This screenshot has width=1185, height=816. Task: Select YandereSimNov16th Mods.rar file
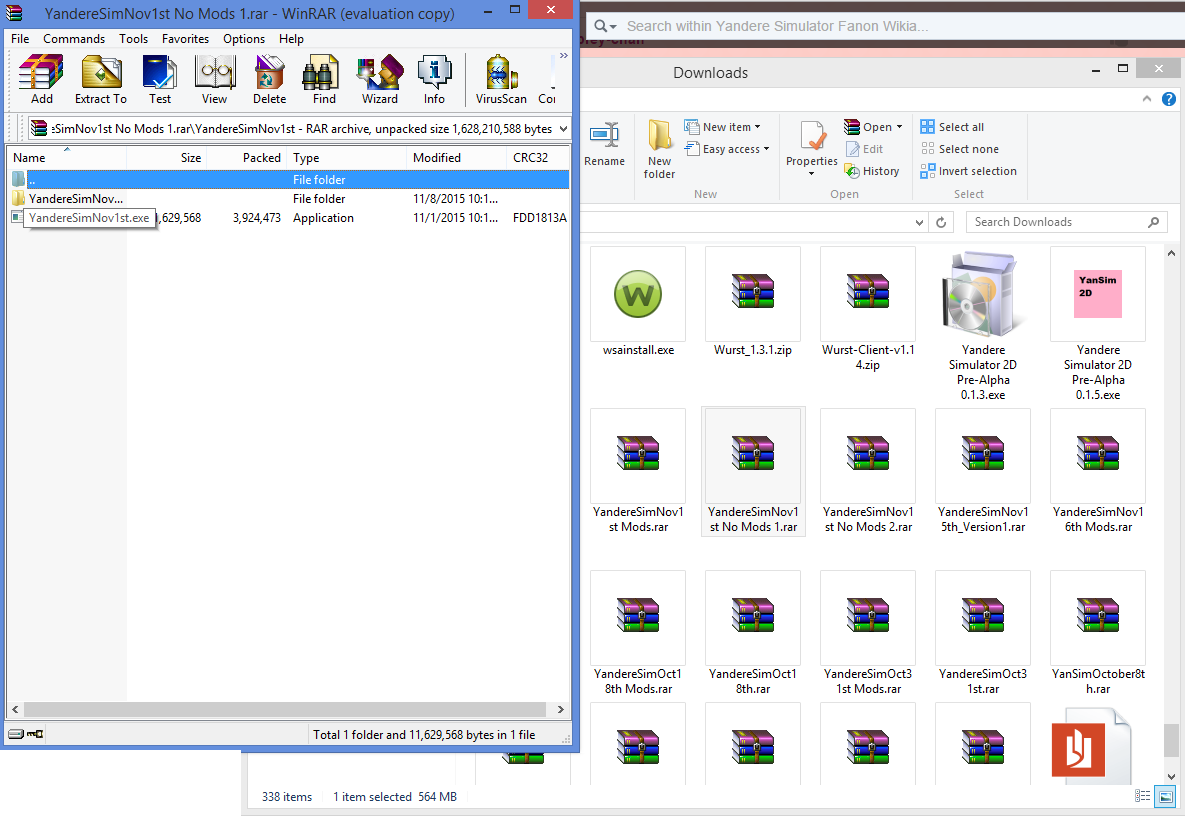1097,471
